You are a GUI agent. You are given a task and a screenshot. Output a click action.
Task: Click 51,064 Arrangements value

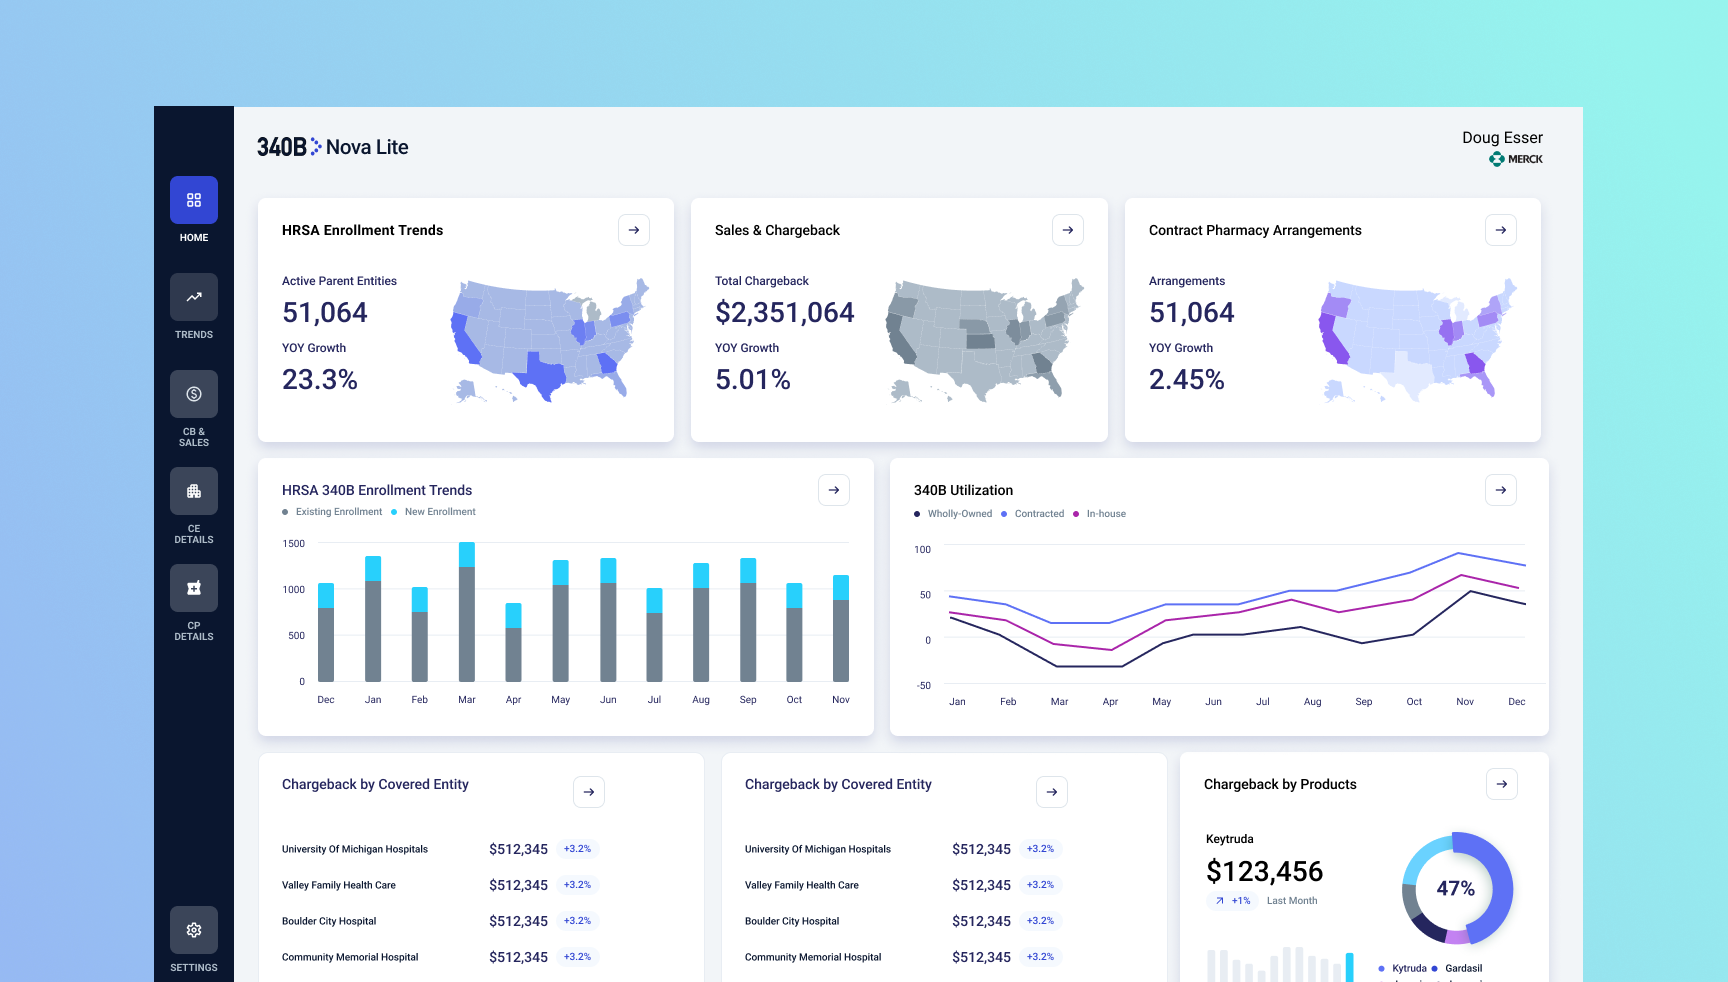tap(1192, 313)
